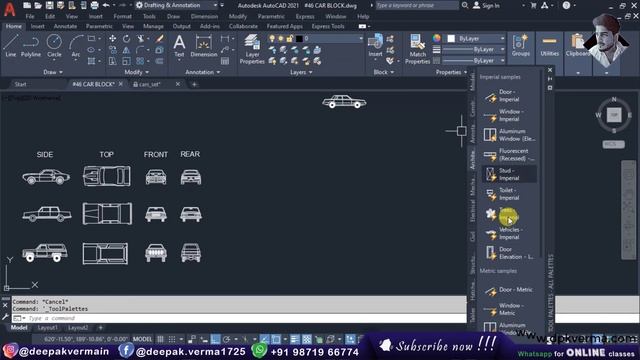Select the Scale tool in Modify panel

click(x=127, y=61)
